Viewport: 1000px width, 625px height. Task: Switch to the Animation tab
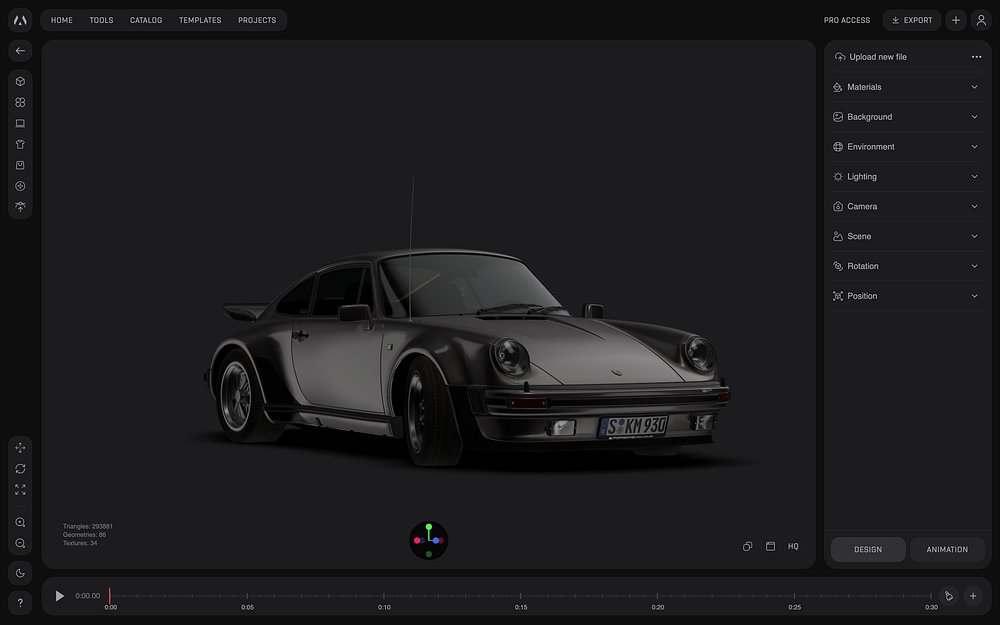point(947,549)
